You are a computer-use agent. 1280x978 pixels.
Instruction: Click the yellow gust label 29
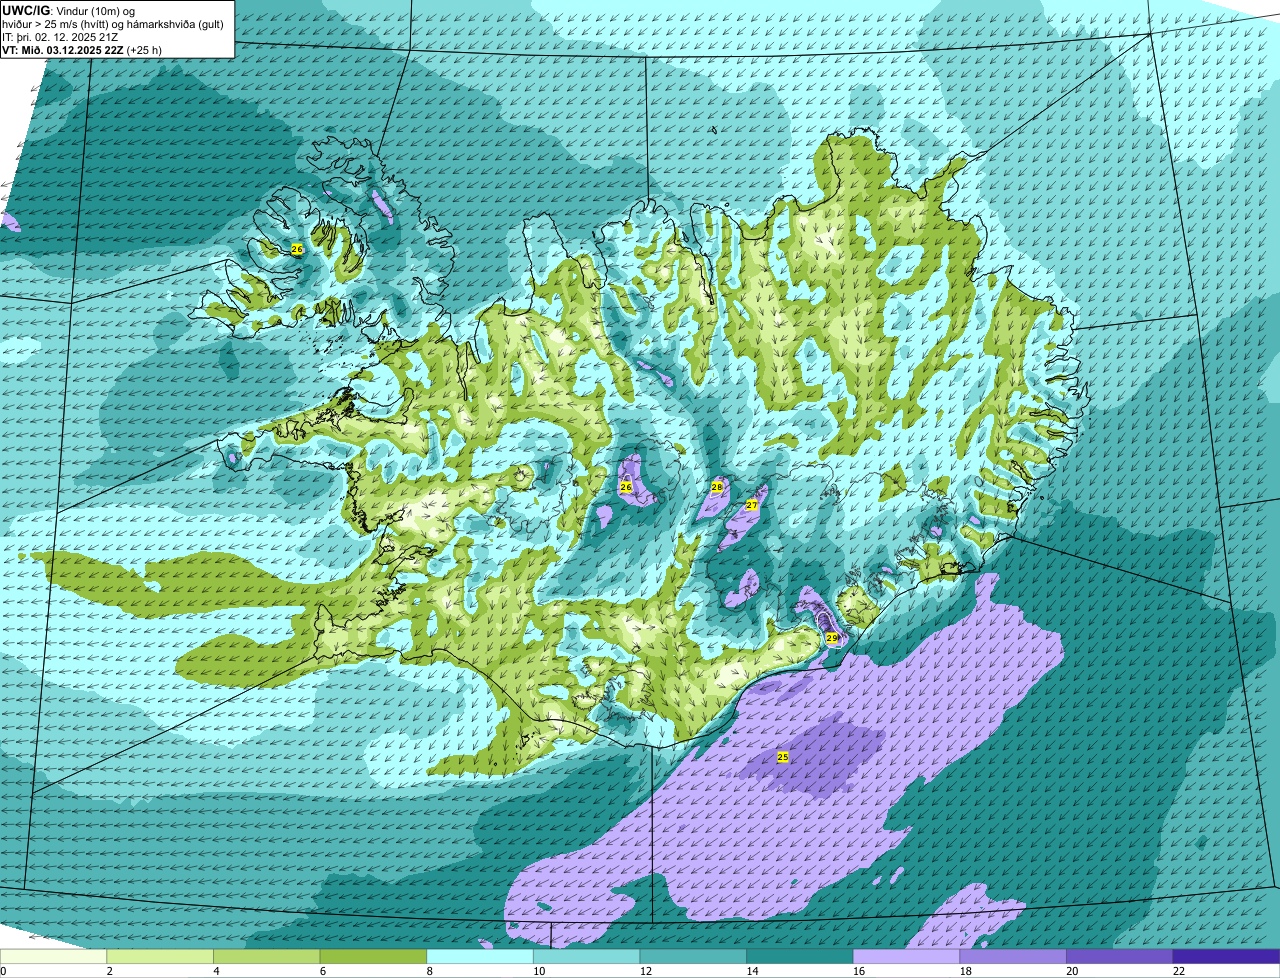point(832,637)
